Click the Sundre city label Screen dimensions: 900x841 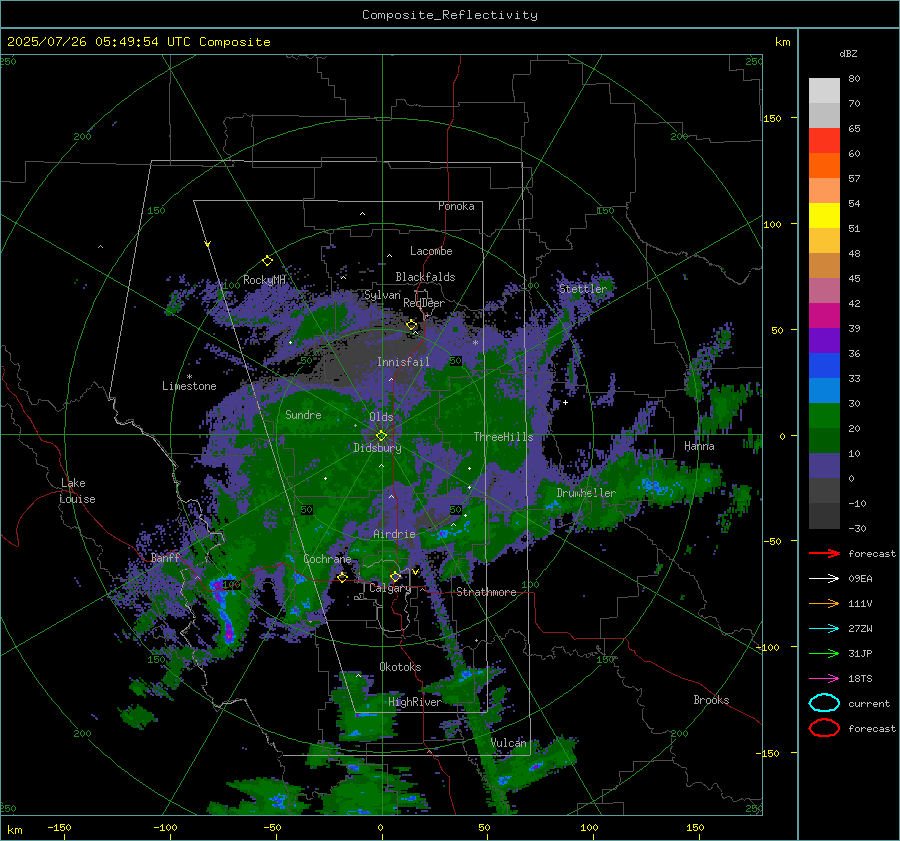(x=303, y=414)
